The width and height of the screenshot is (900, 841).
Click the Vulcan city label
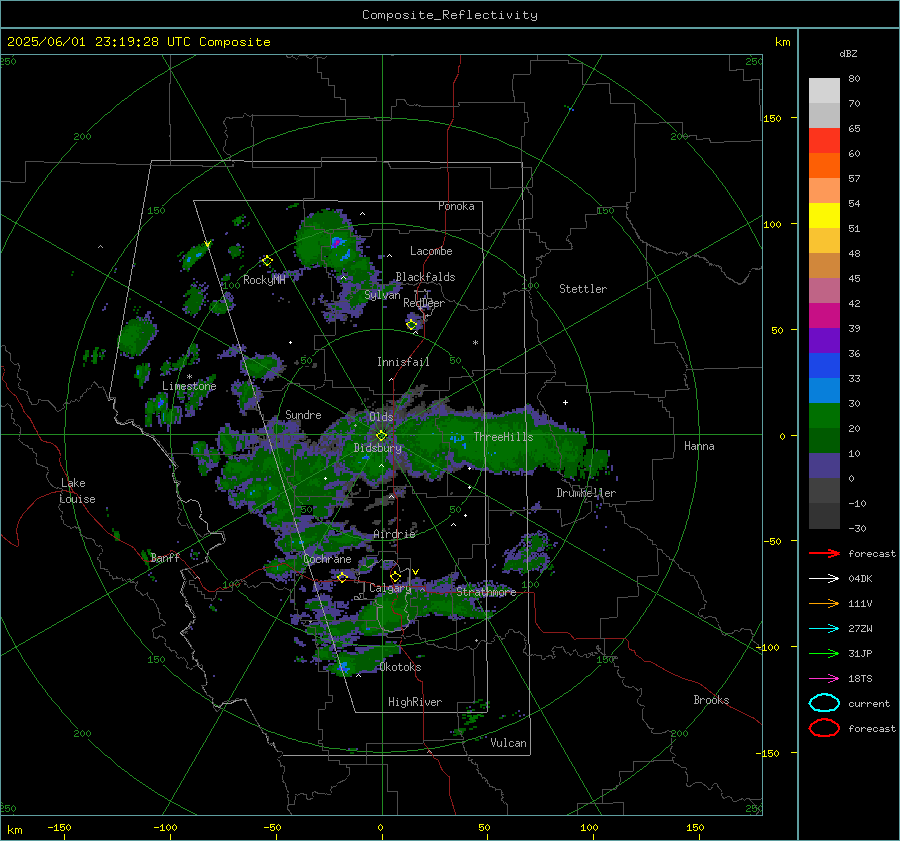coord(508,743)
